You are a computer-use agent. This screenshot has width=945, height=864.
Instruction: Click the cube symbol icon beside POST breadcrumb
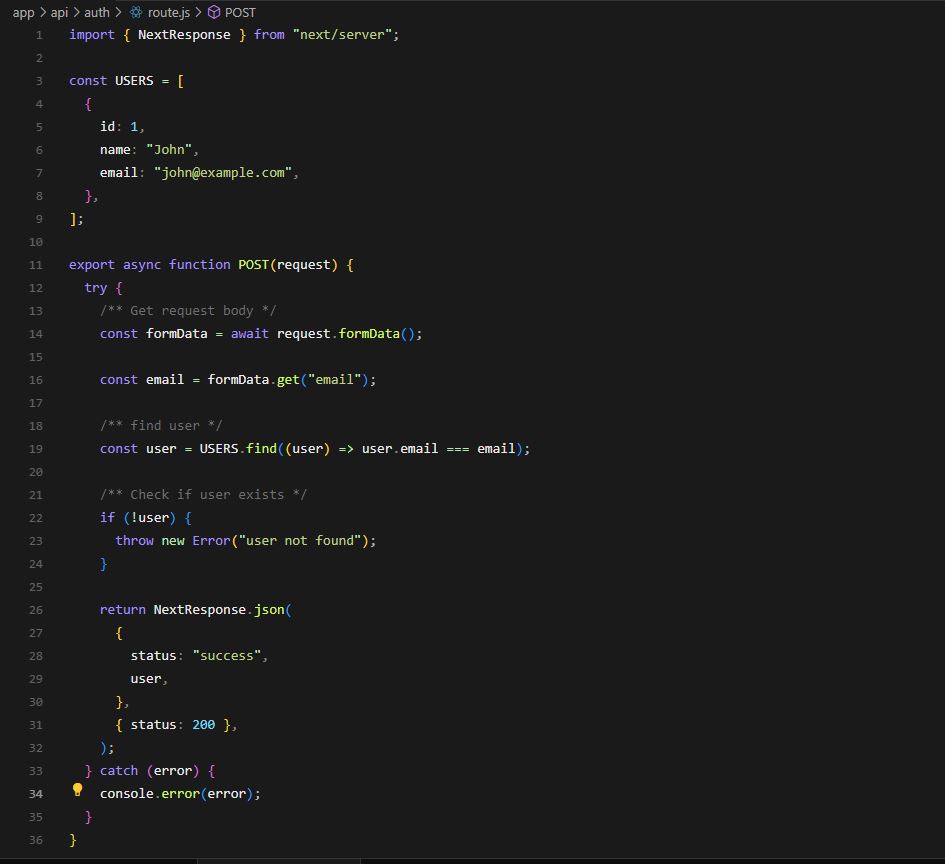tap(213, 13)
